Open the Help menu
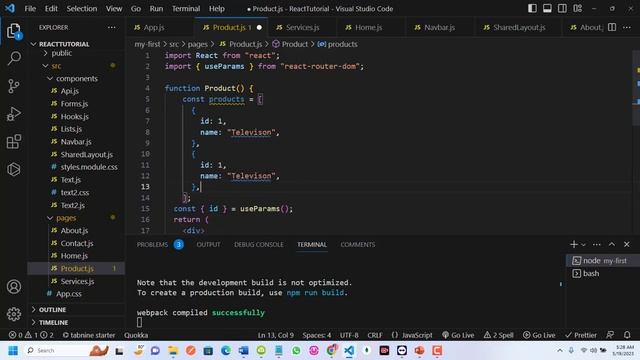Viewport: 640px width, 360px height. point(217,8)
